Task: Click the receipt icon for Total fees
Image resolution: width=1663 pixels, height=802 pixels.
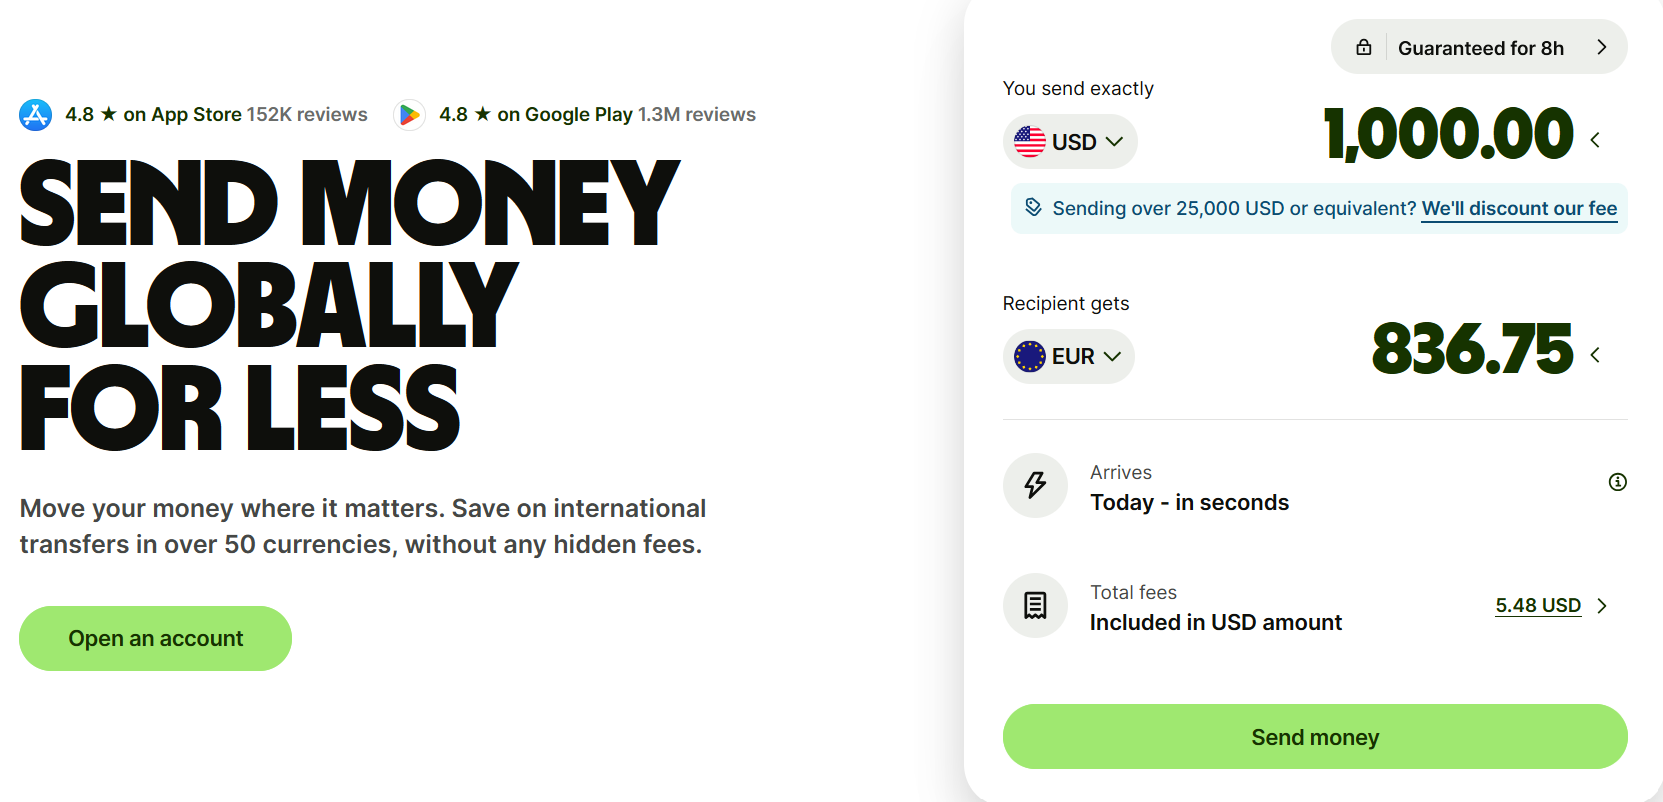Action: 1035,605
